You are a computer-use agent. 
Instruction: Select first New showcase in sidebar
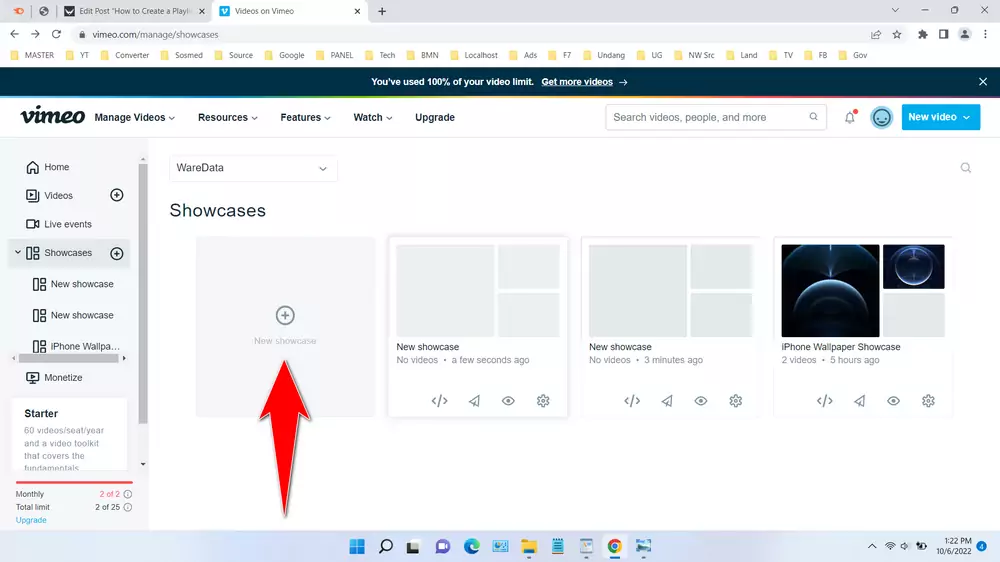click(75, 284)
